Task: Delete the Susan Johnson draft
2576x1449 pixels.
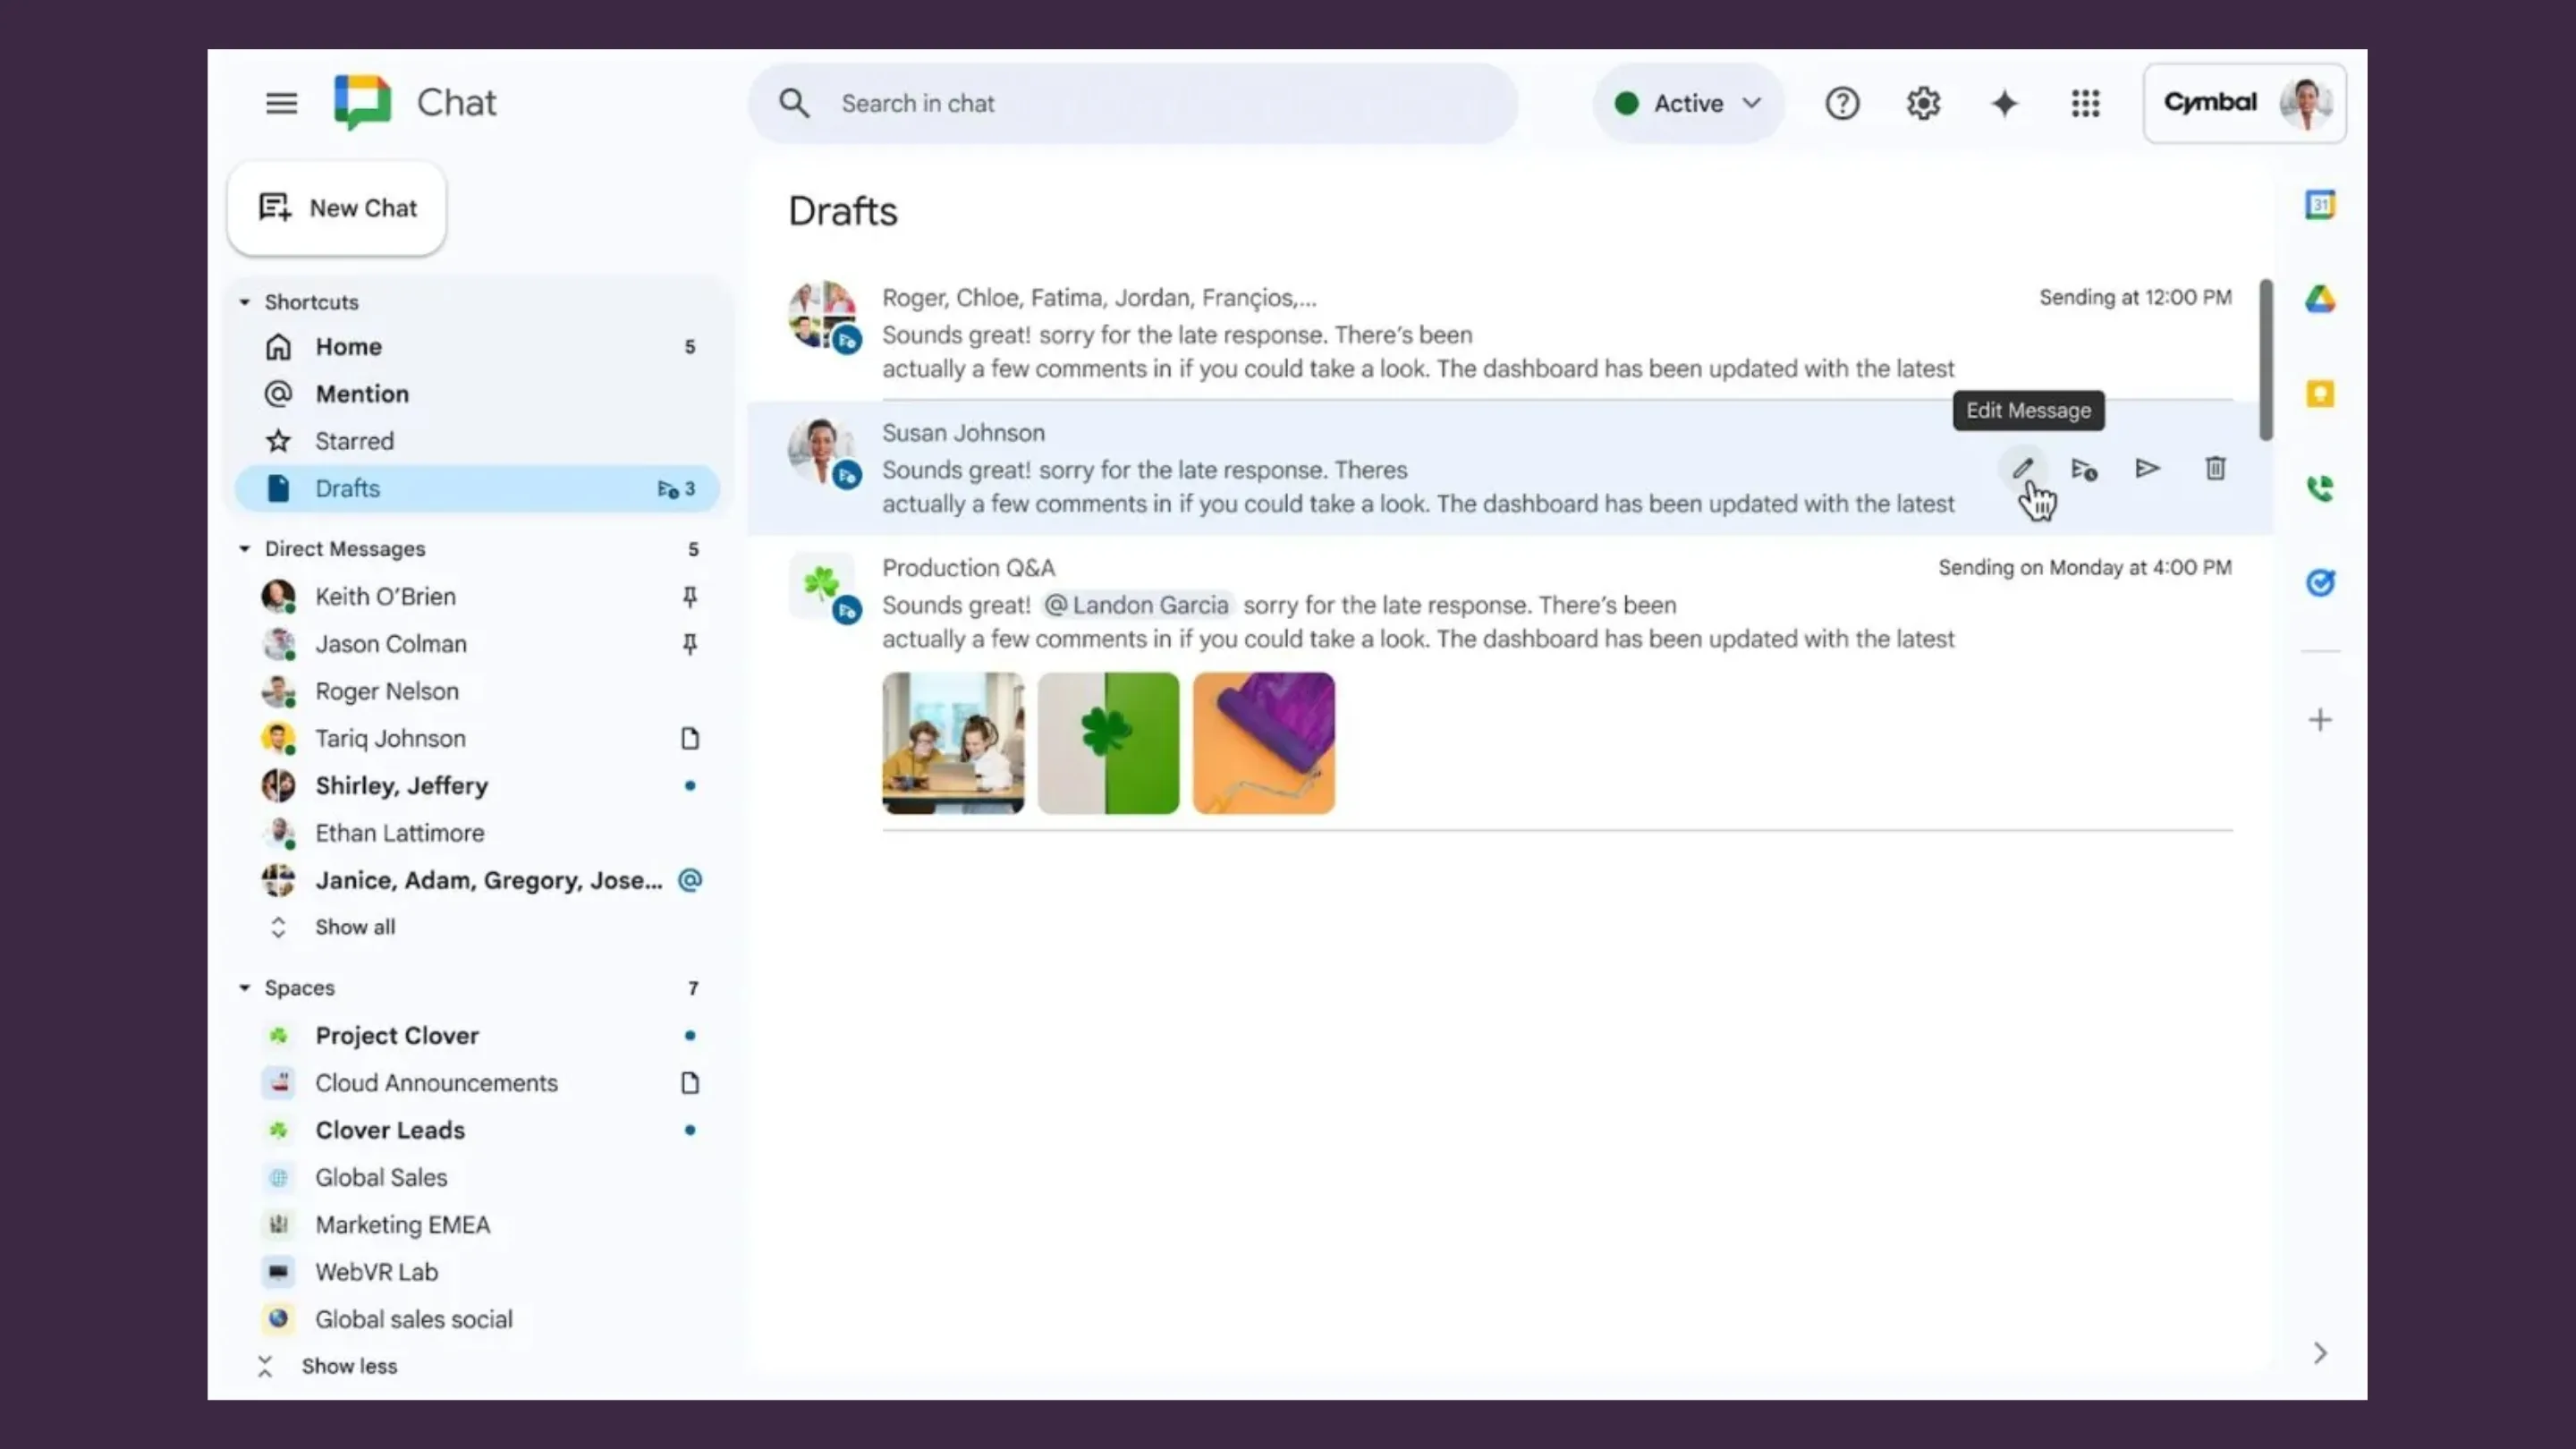Action: (x=2215, y=469)
